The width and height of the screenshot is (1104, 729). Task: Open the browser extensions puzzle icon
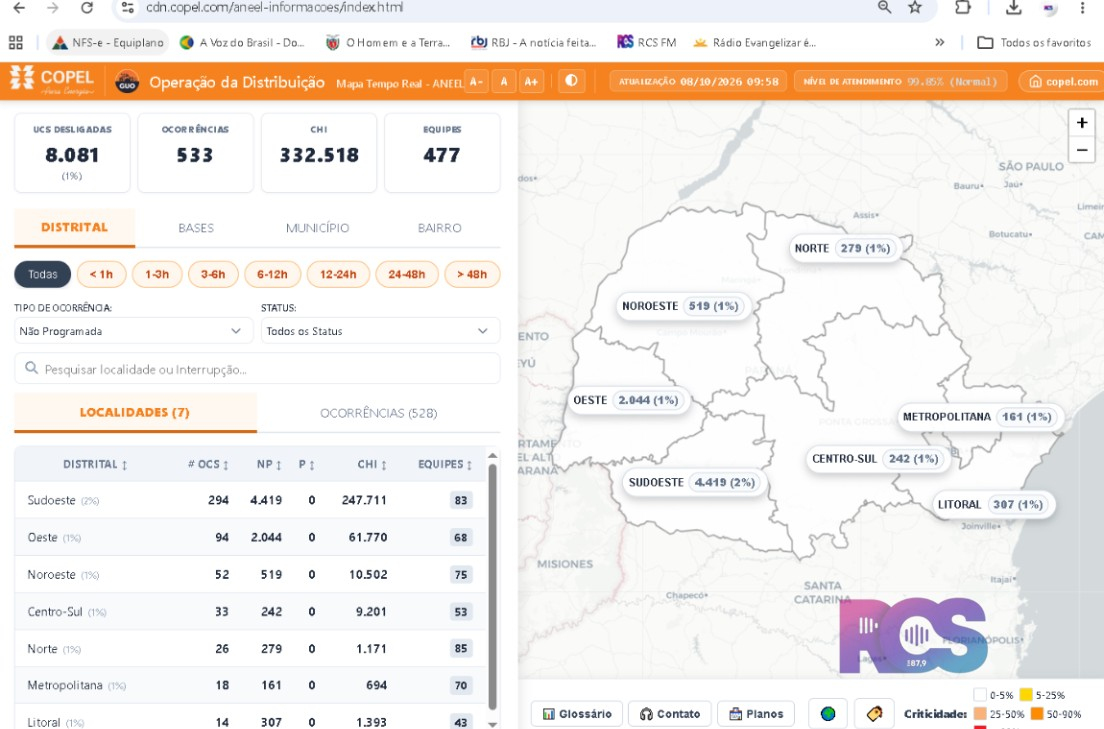coord(962,8)
